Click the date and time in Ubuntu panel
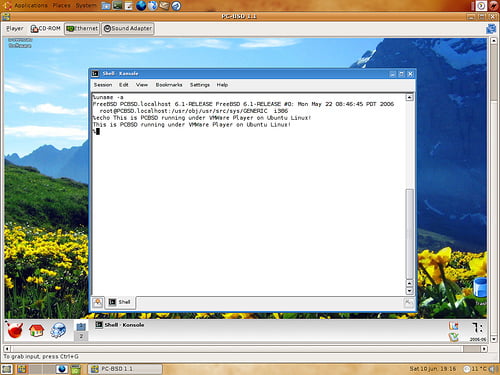The image size is (500, 375). [432, 369]
